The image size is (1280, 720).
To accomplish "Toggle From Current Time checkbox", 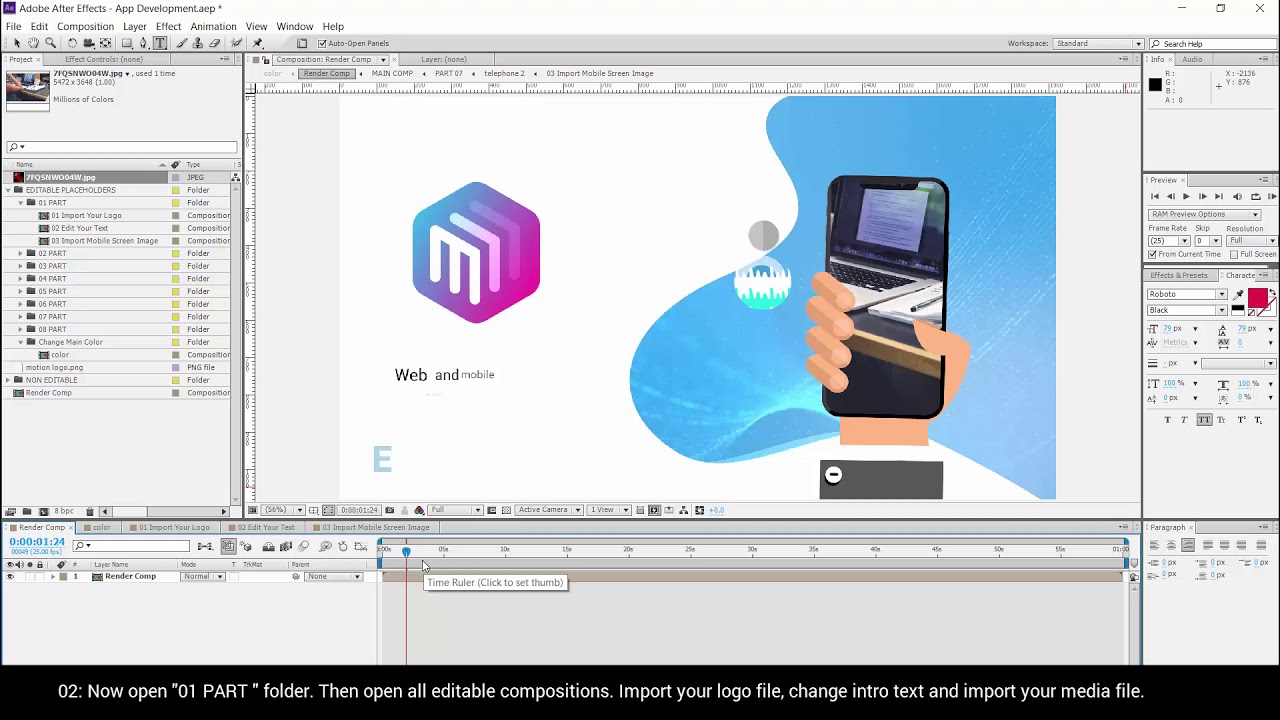I will coord(1153,254).
